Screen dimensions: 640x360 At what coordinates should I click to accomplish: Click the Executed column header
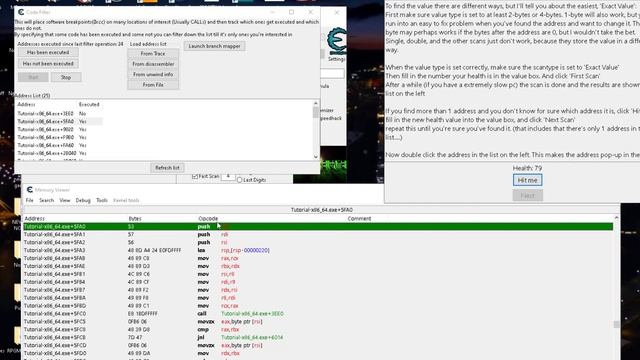click(89, 104)
